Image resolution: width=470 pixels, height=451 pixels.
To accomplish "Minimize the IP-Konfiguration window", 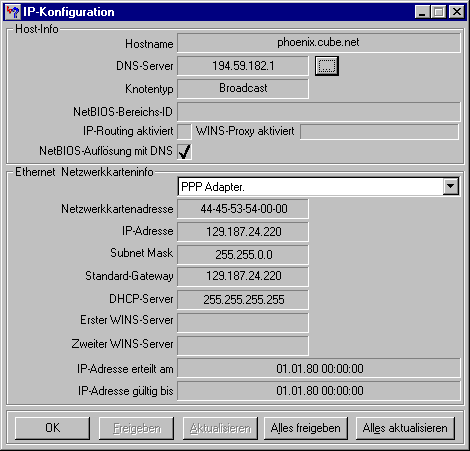I will point(423,12).
